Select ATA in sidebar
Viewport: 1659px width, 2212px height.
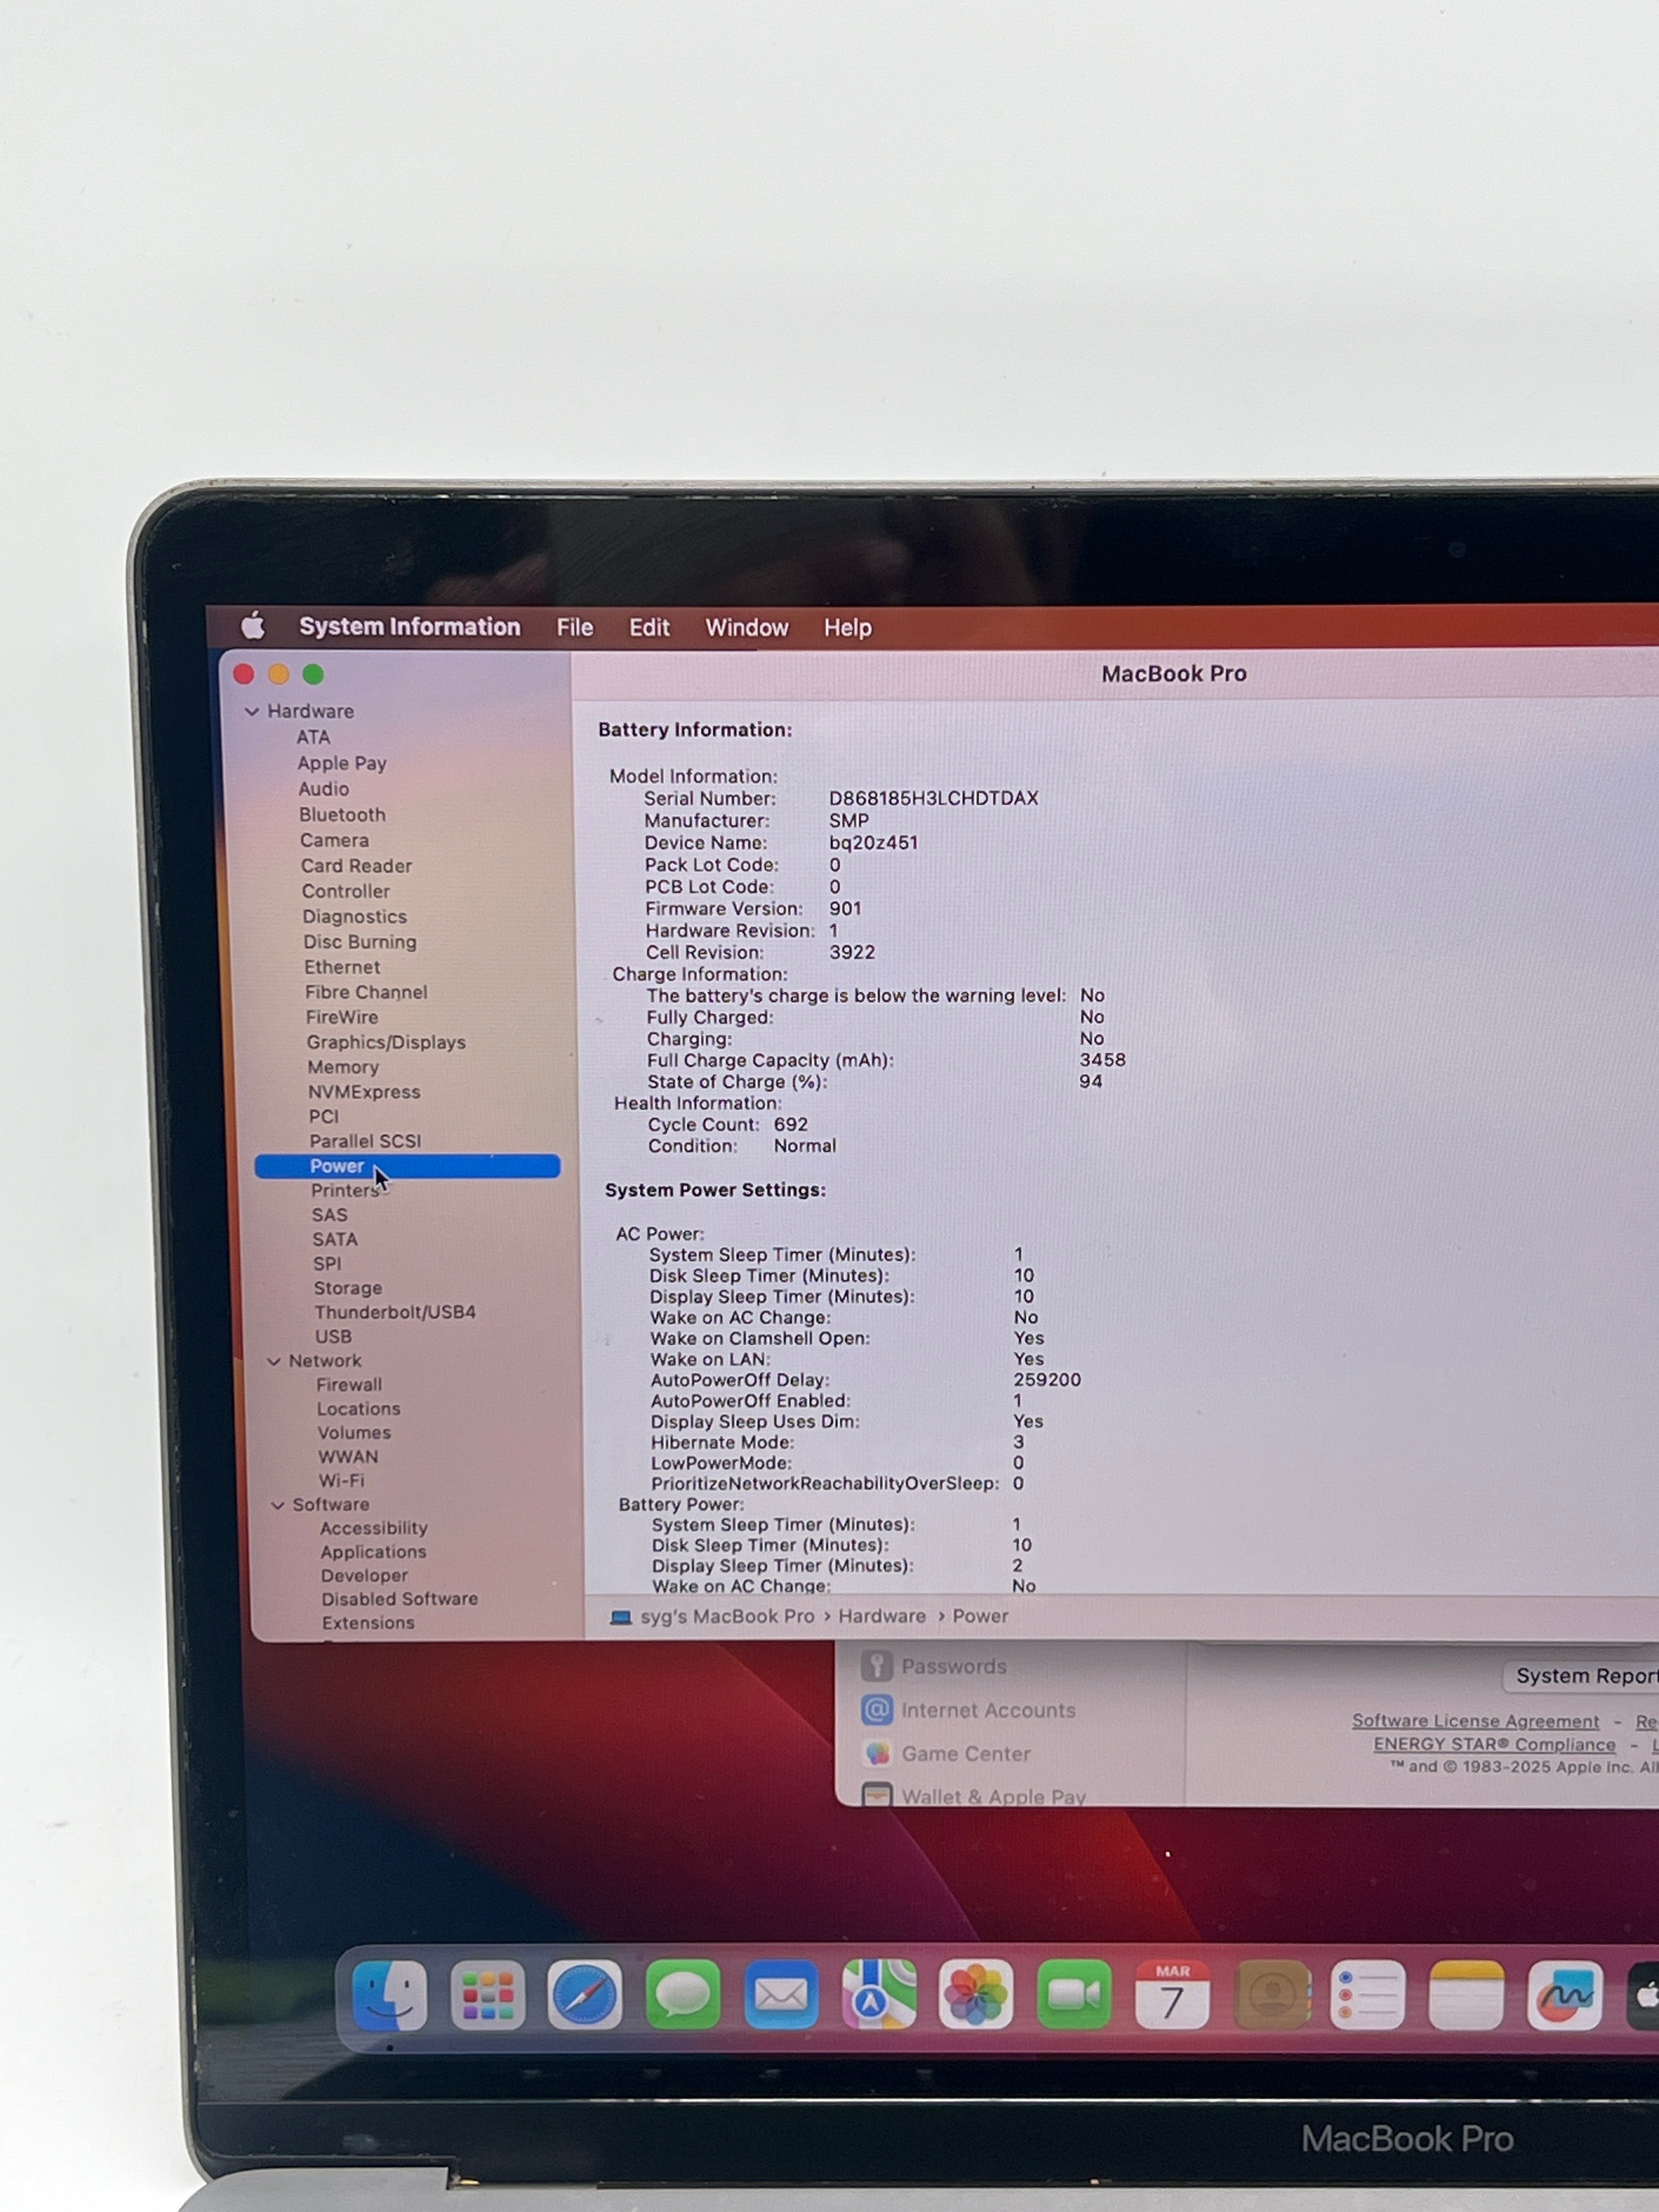(x=313, y=737)
